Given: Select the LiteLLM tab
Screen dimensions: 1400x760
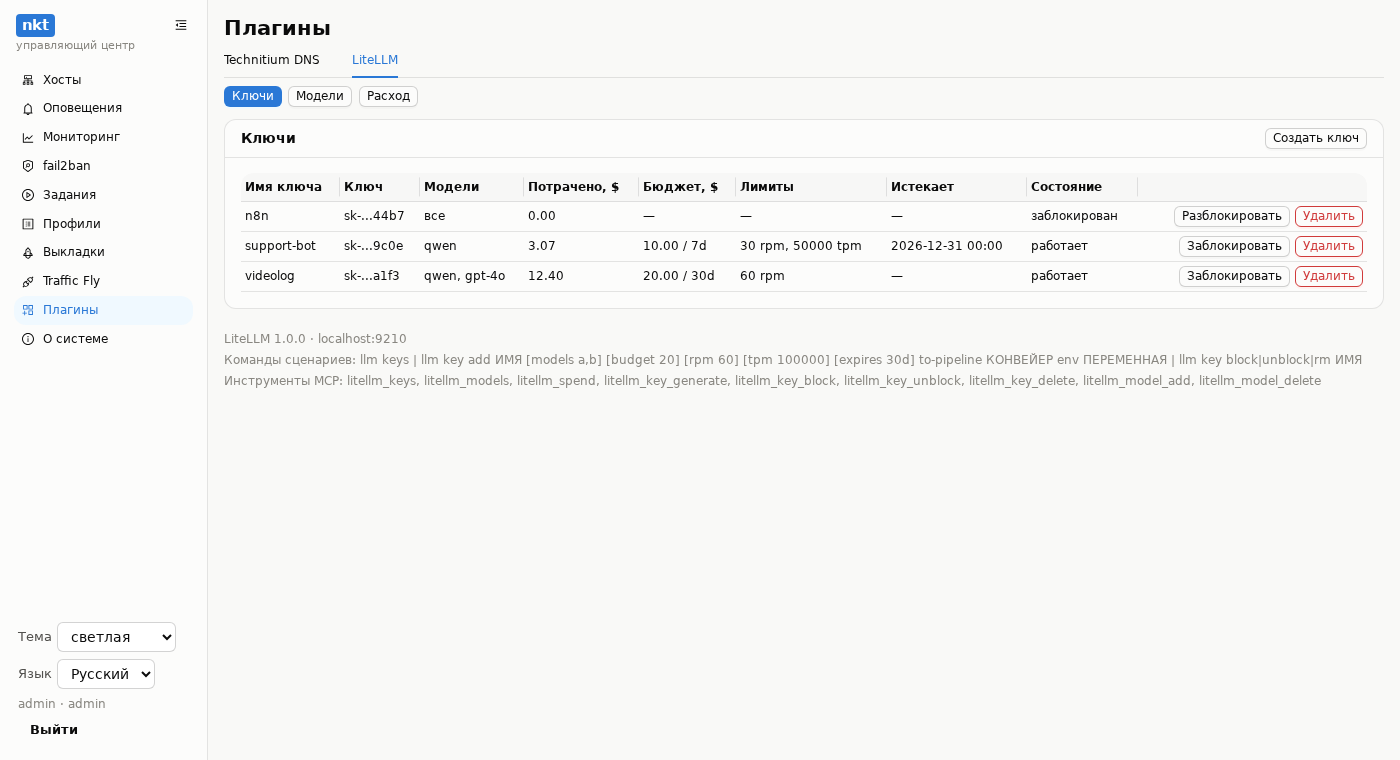Looking at the screenshot, I should pyautogui.click(x=375, y=60).
